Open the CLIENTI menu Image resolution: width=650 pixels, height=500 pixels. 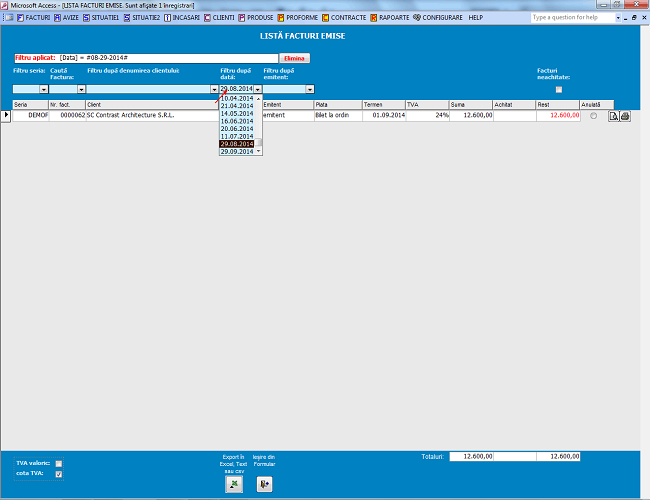click(219, 18)
